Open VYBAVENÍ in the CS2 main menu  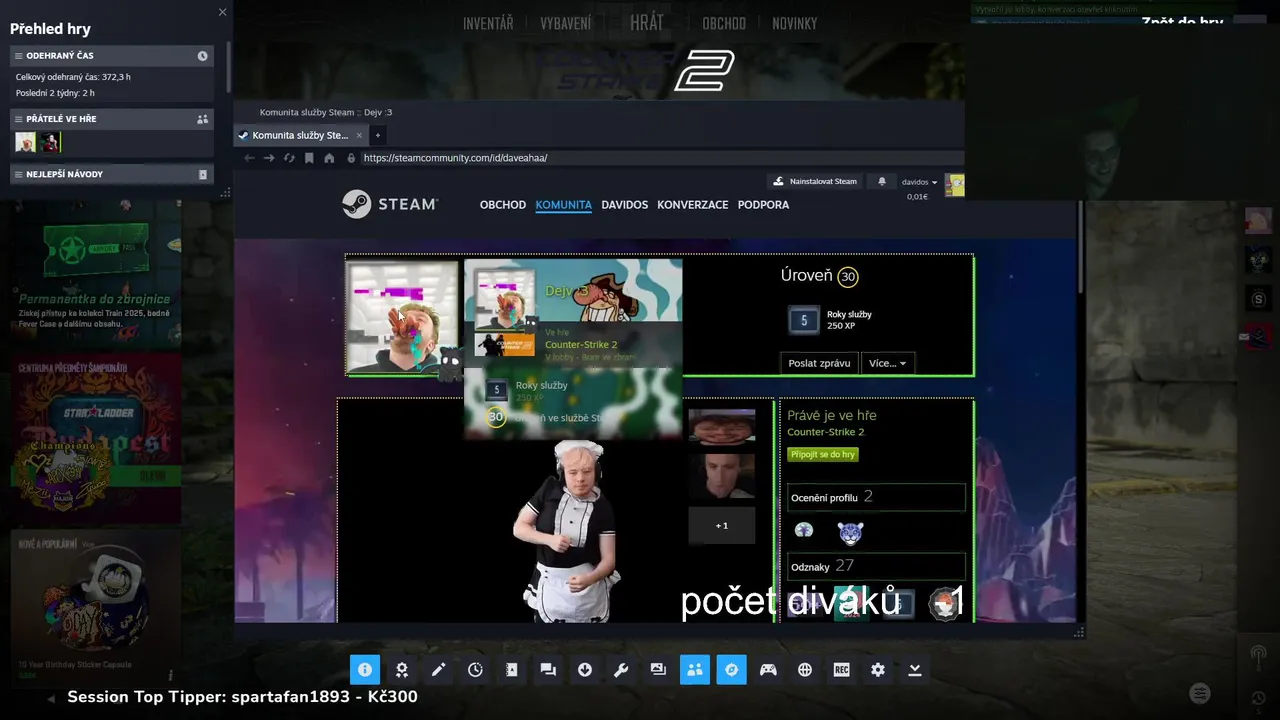point(566,23)
